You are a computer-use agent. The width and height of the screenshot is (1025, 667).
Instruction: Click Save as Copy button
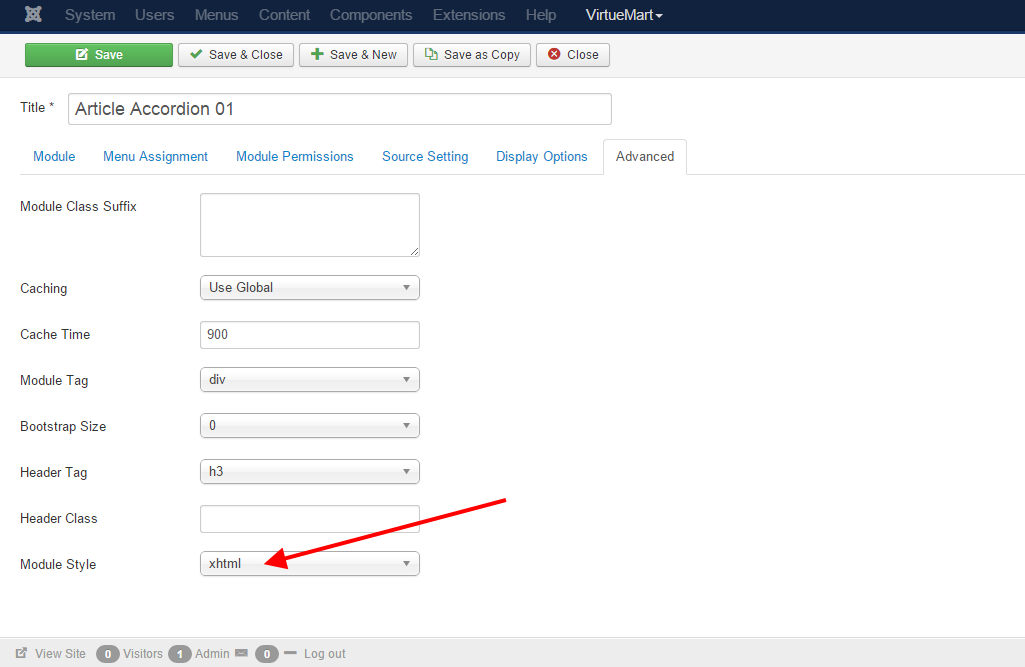(472, 55)
